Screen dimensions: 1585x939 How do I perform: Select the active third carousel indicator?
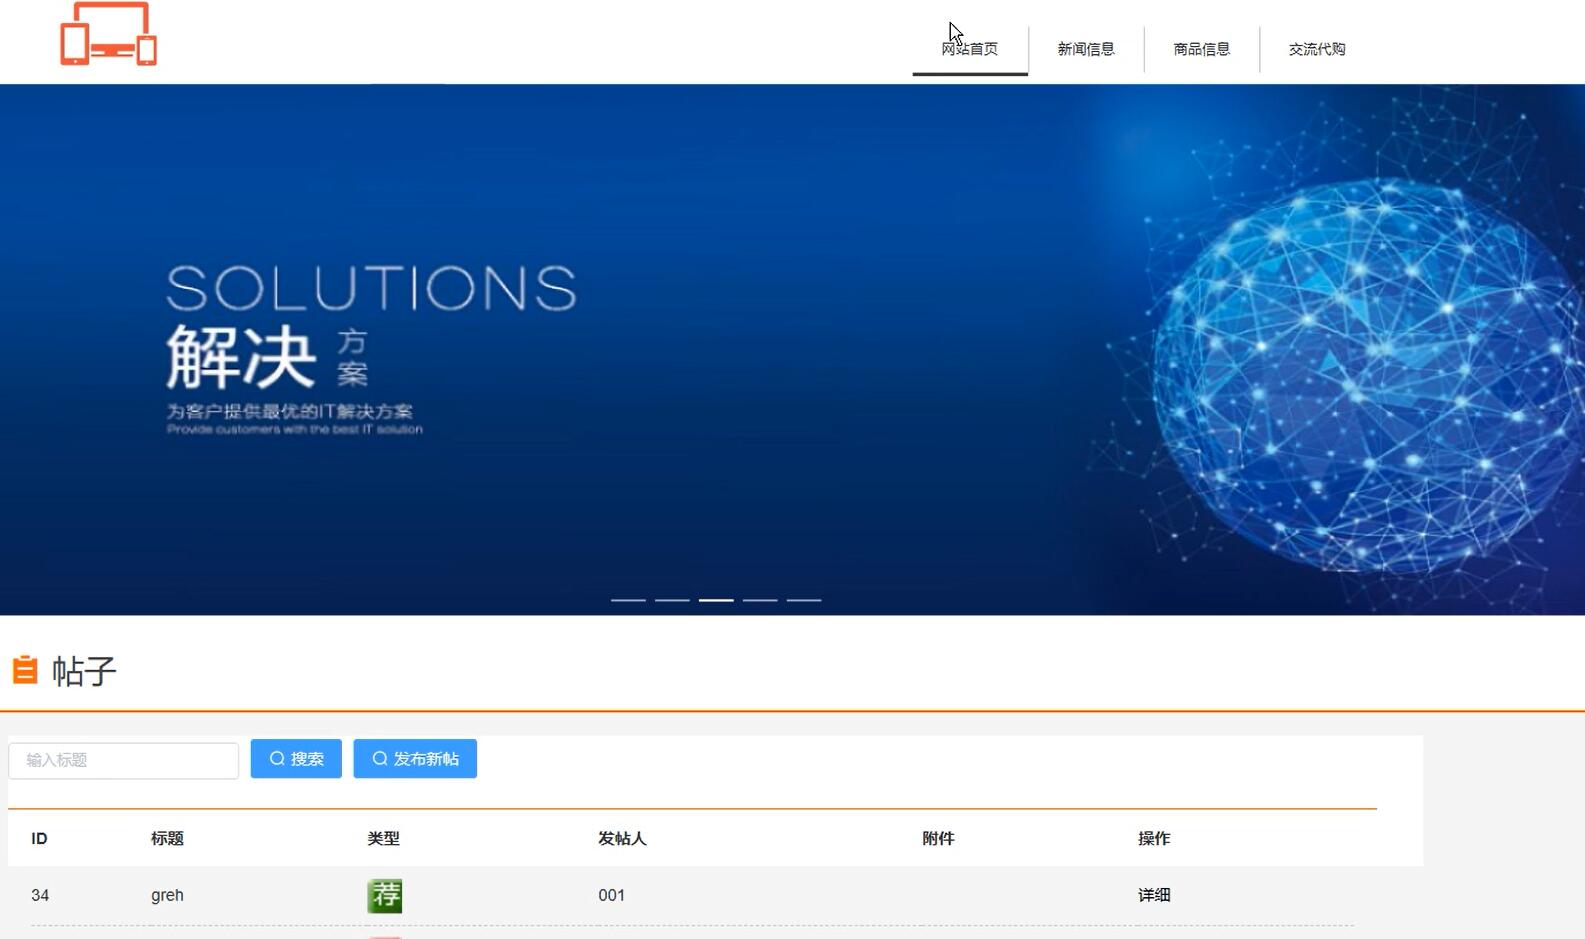(x=716, y=600)
